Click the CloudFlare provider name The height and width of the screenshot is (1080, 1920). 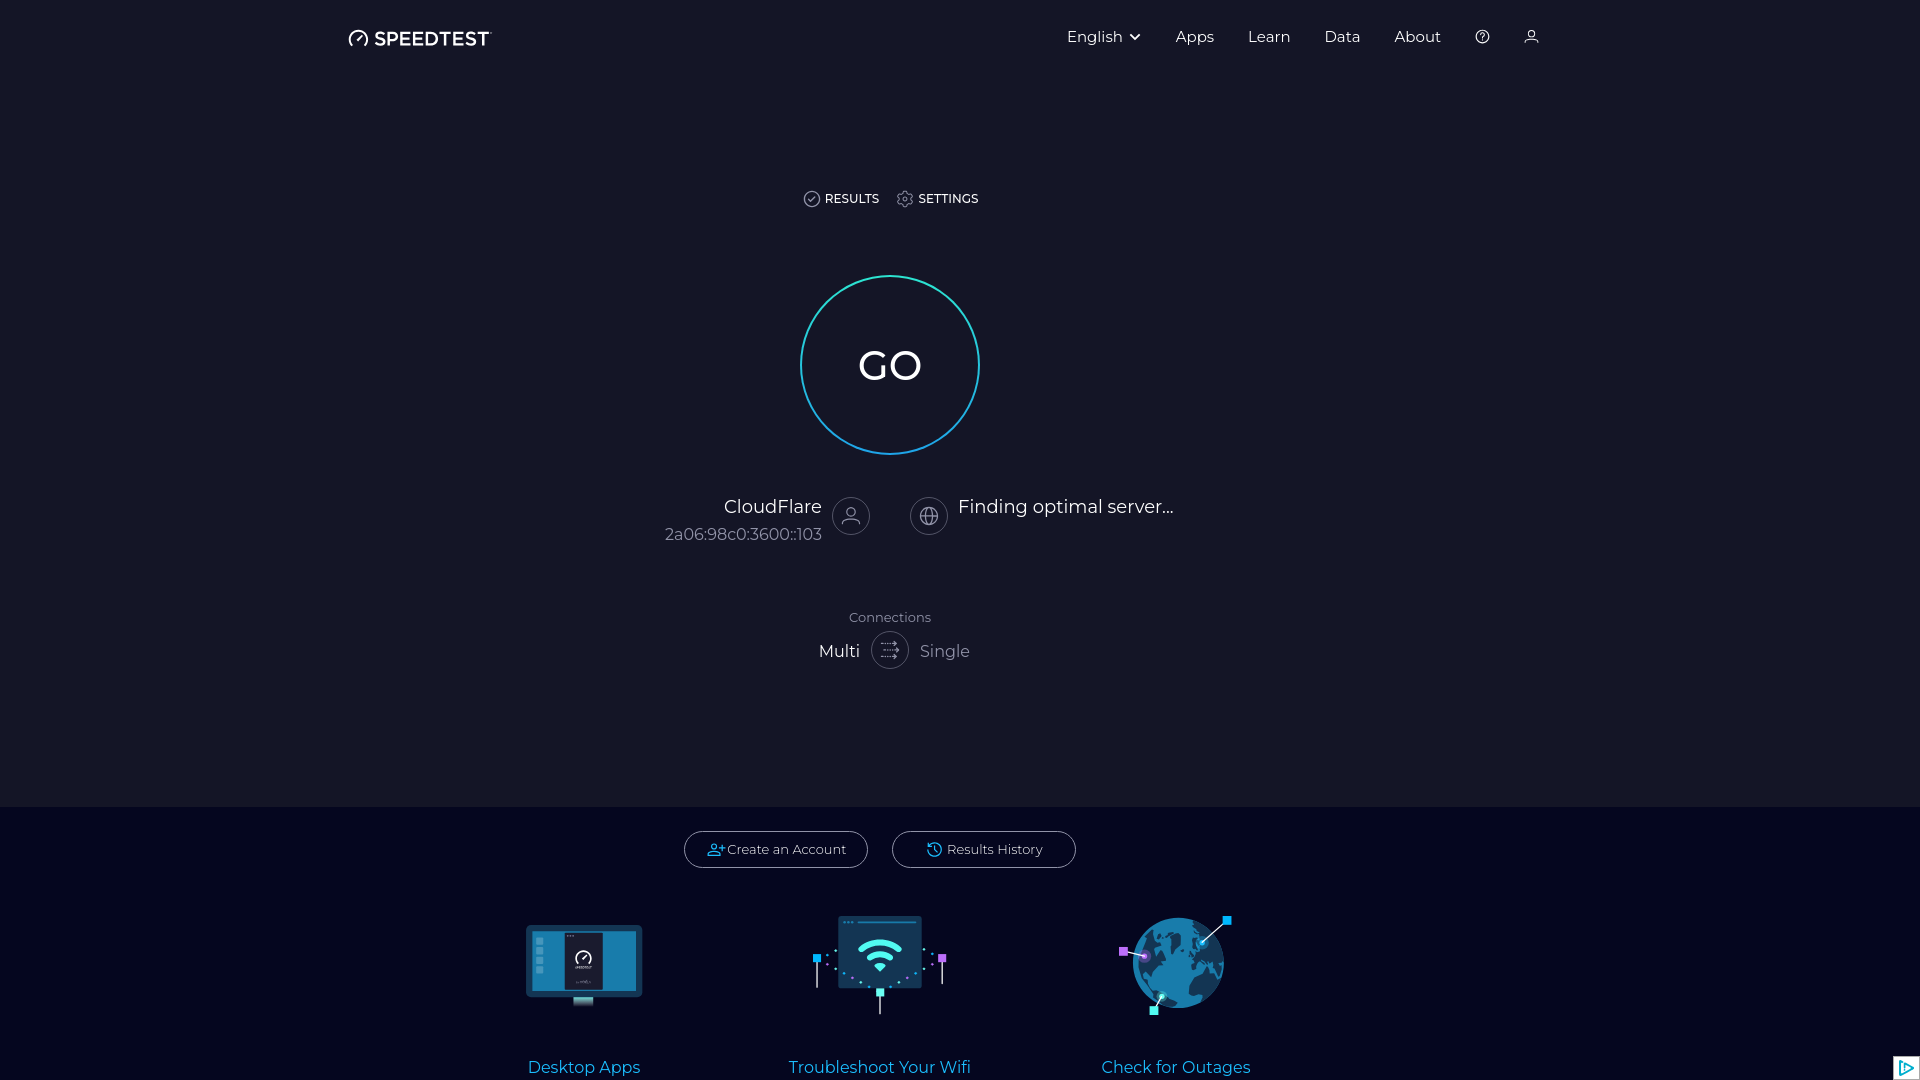coord(773,507)
